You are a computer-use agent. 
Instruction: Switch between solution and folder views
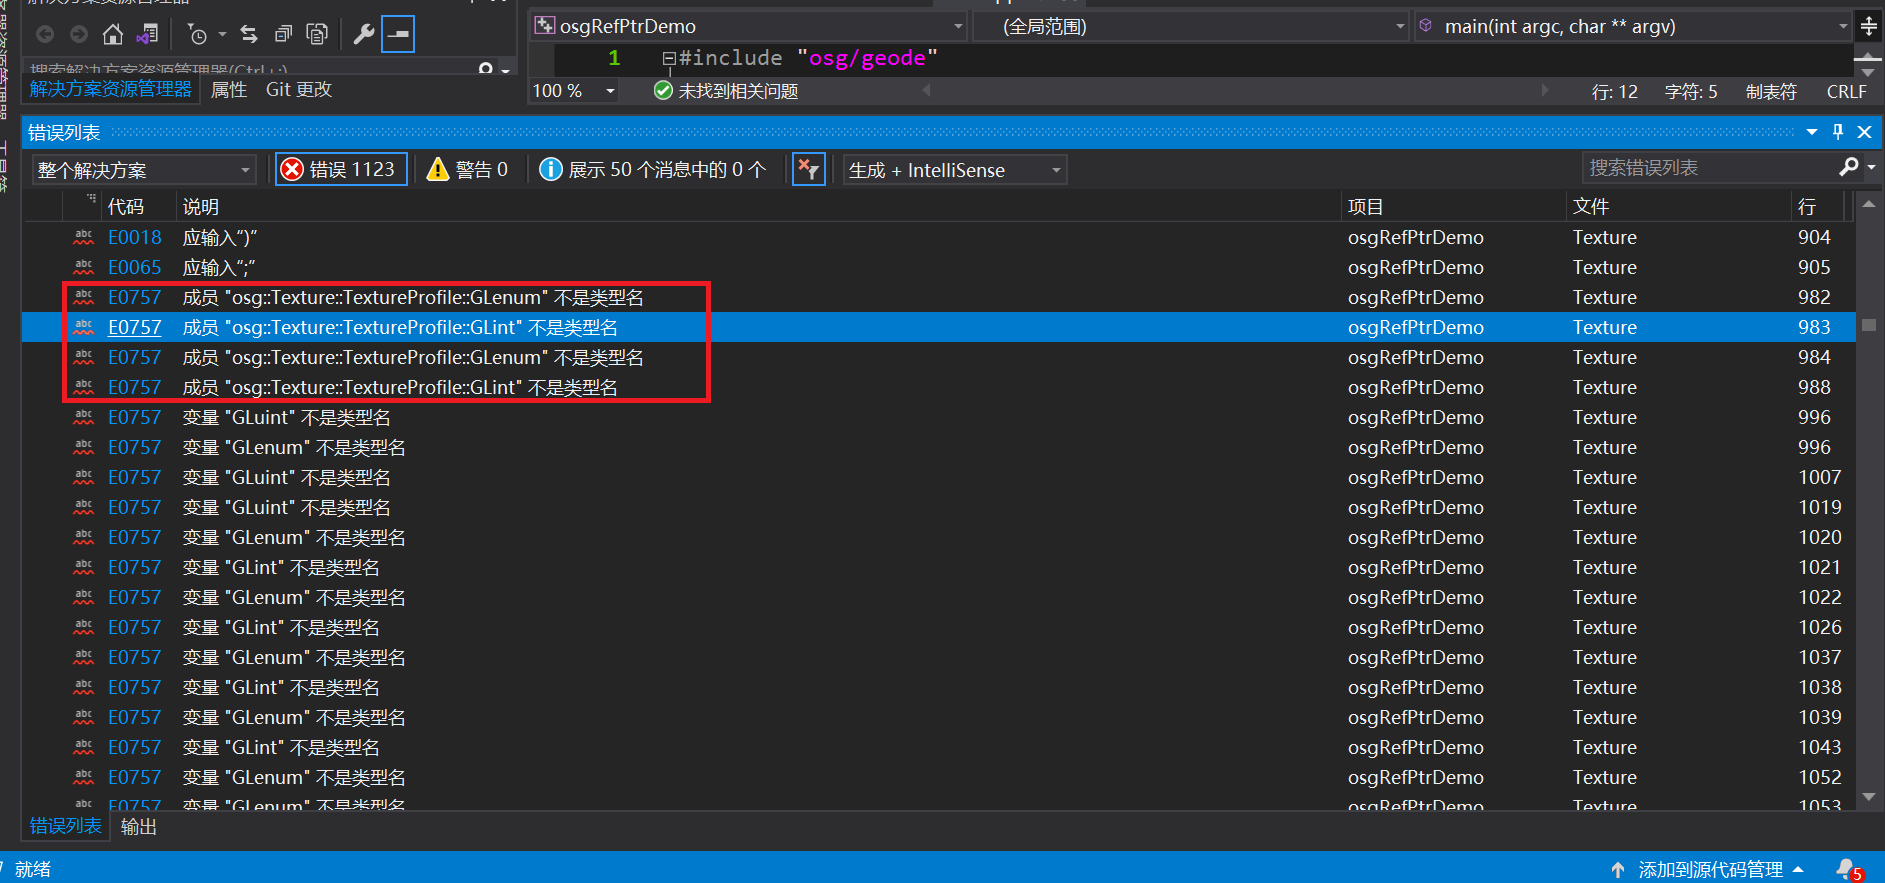click(x=148, y=34)
